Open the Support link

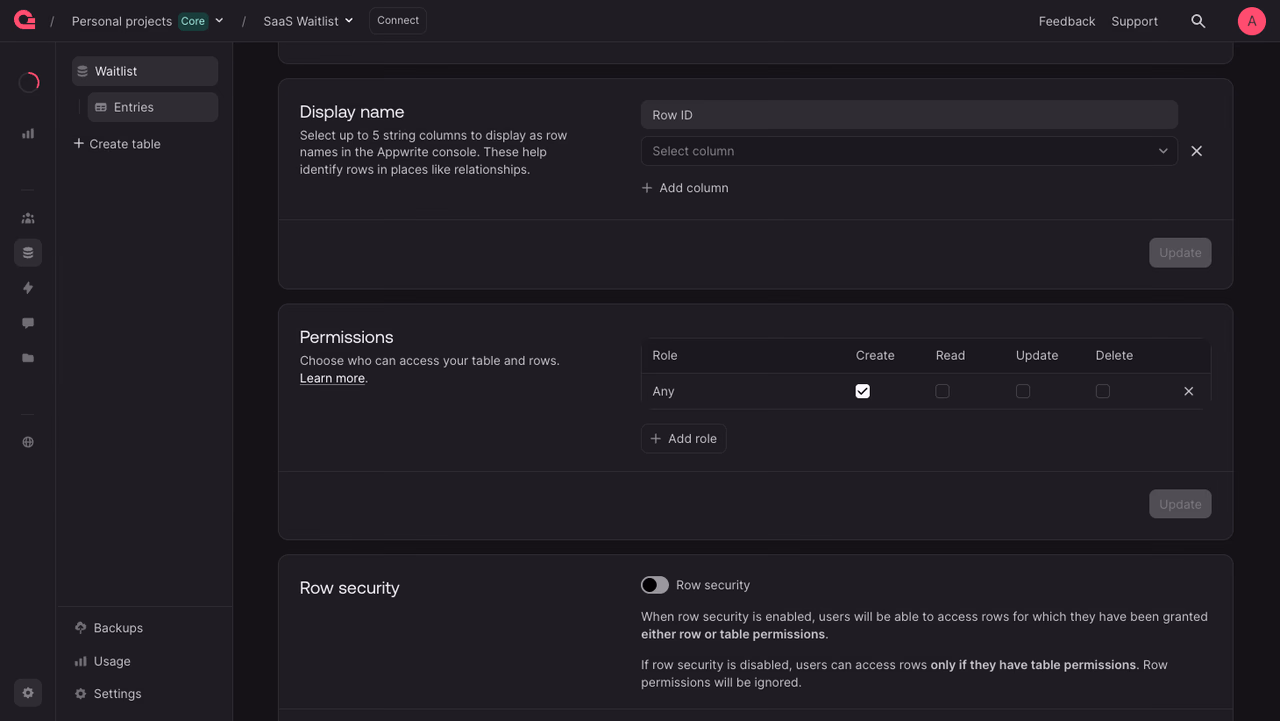tap(1135, 21)
